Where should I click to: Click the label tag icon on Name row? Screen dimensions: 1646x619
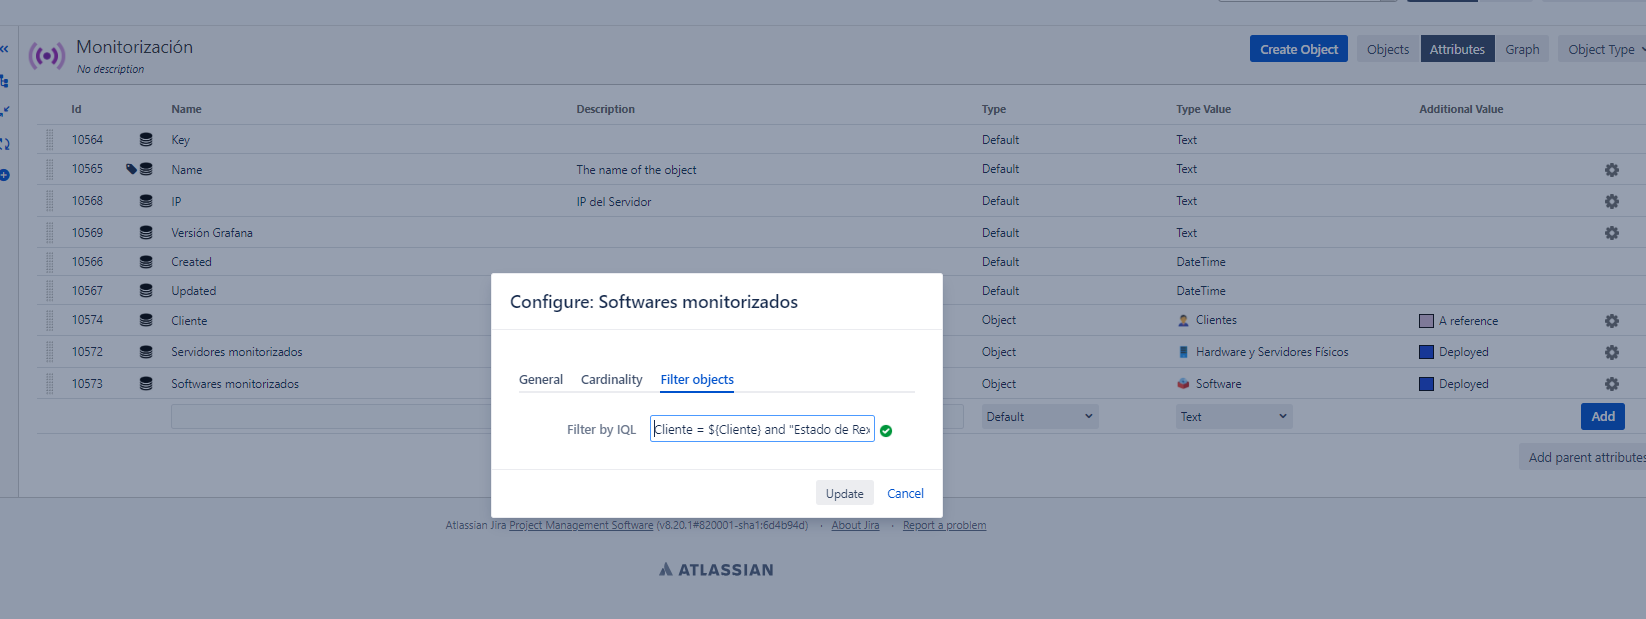tap(131, 169)
